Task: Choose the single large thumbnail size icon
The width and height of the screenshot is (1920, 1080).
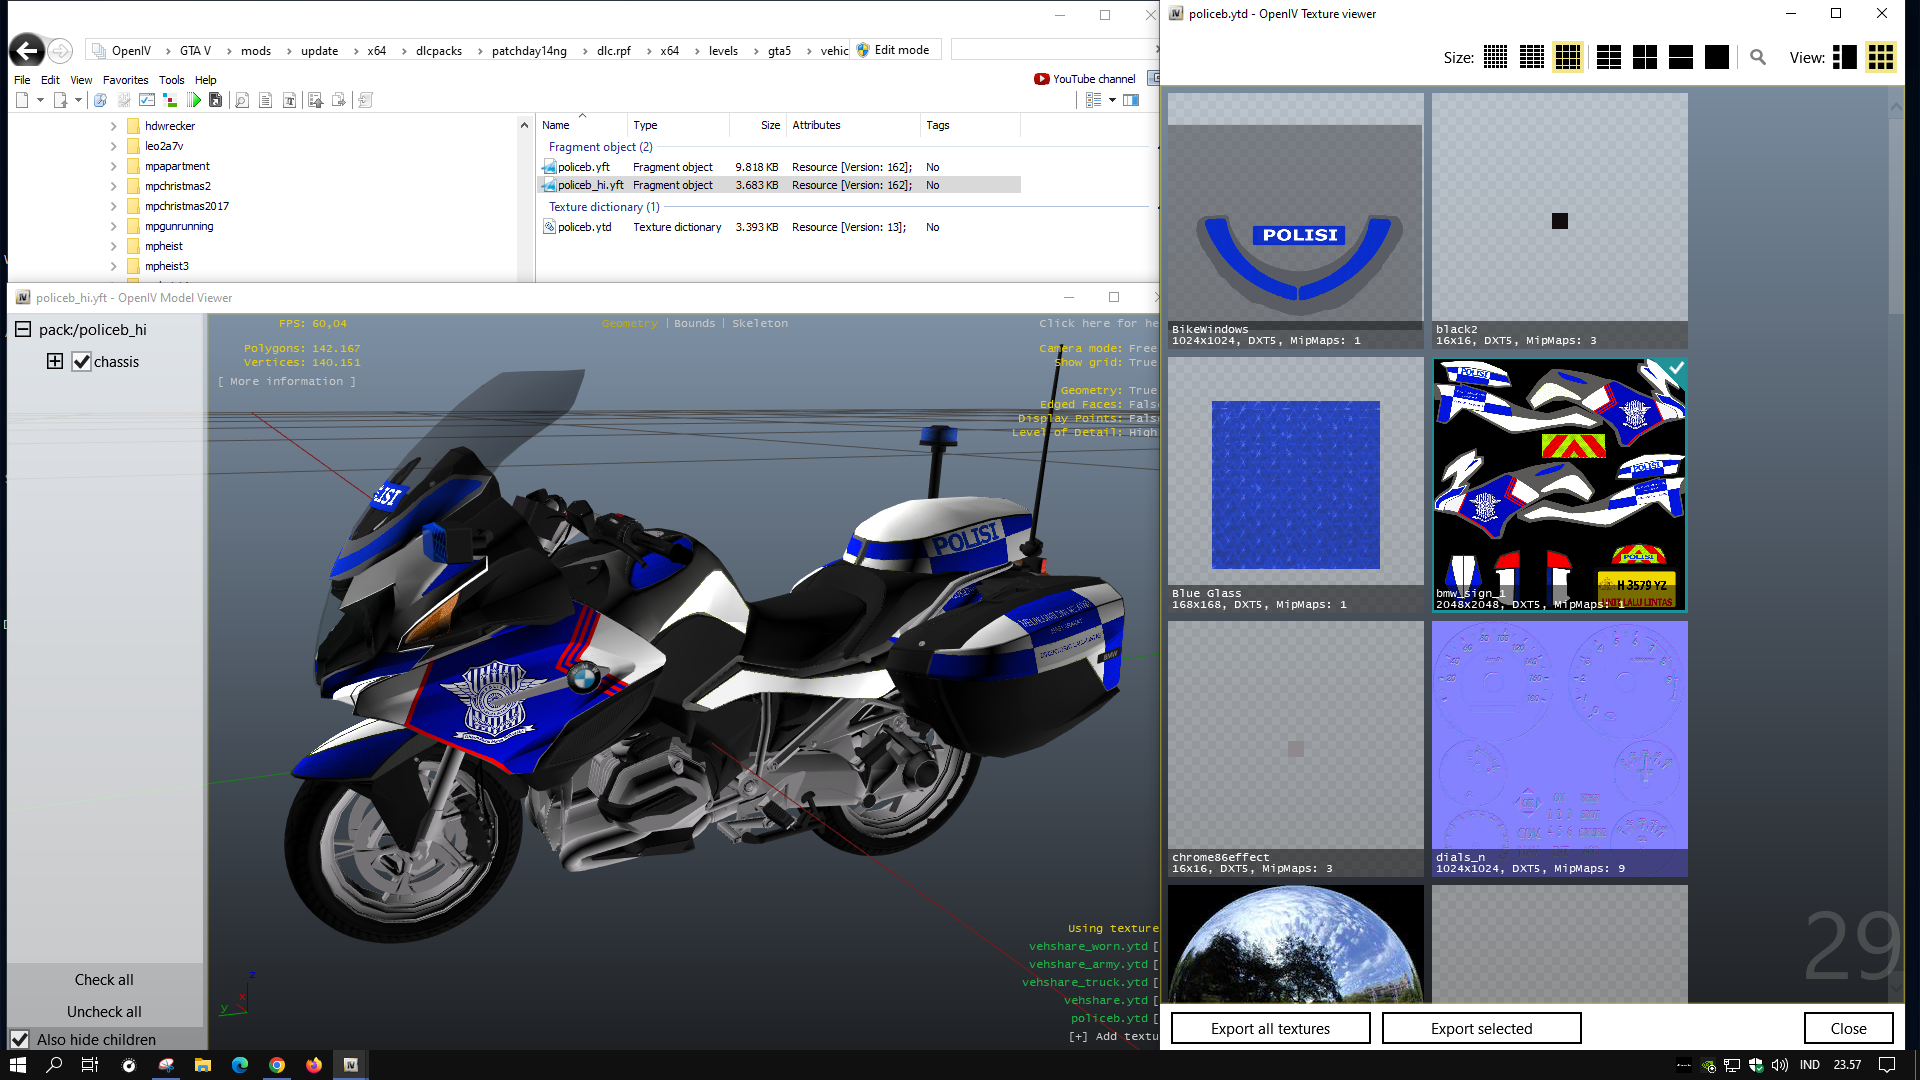Action: click(x=1716, y=58)
